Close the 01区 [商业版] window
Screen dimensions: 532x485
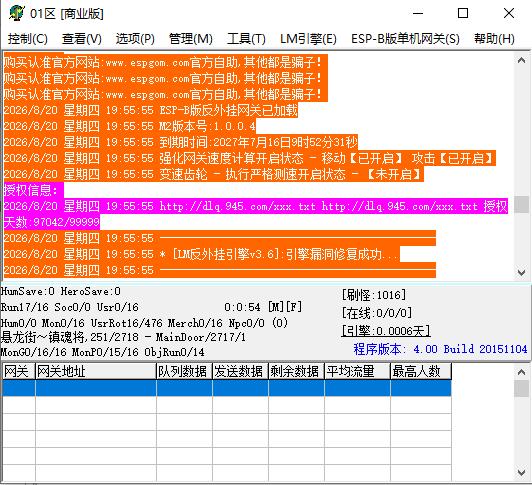click(x=509, y=14)
